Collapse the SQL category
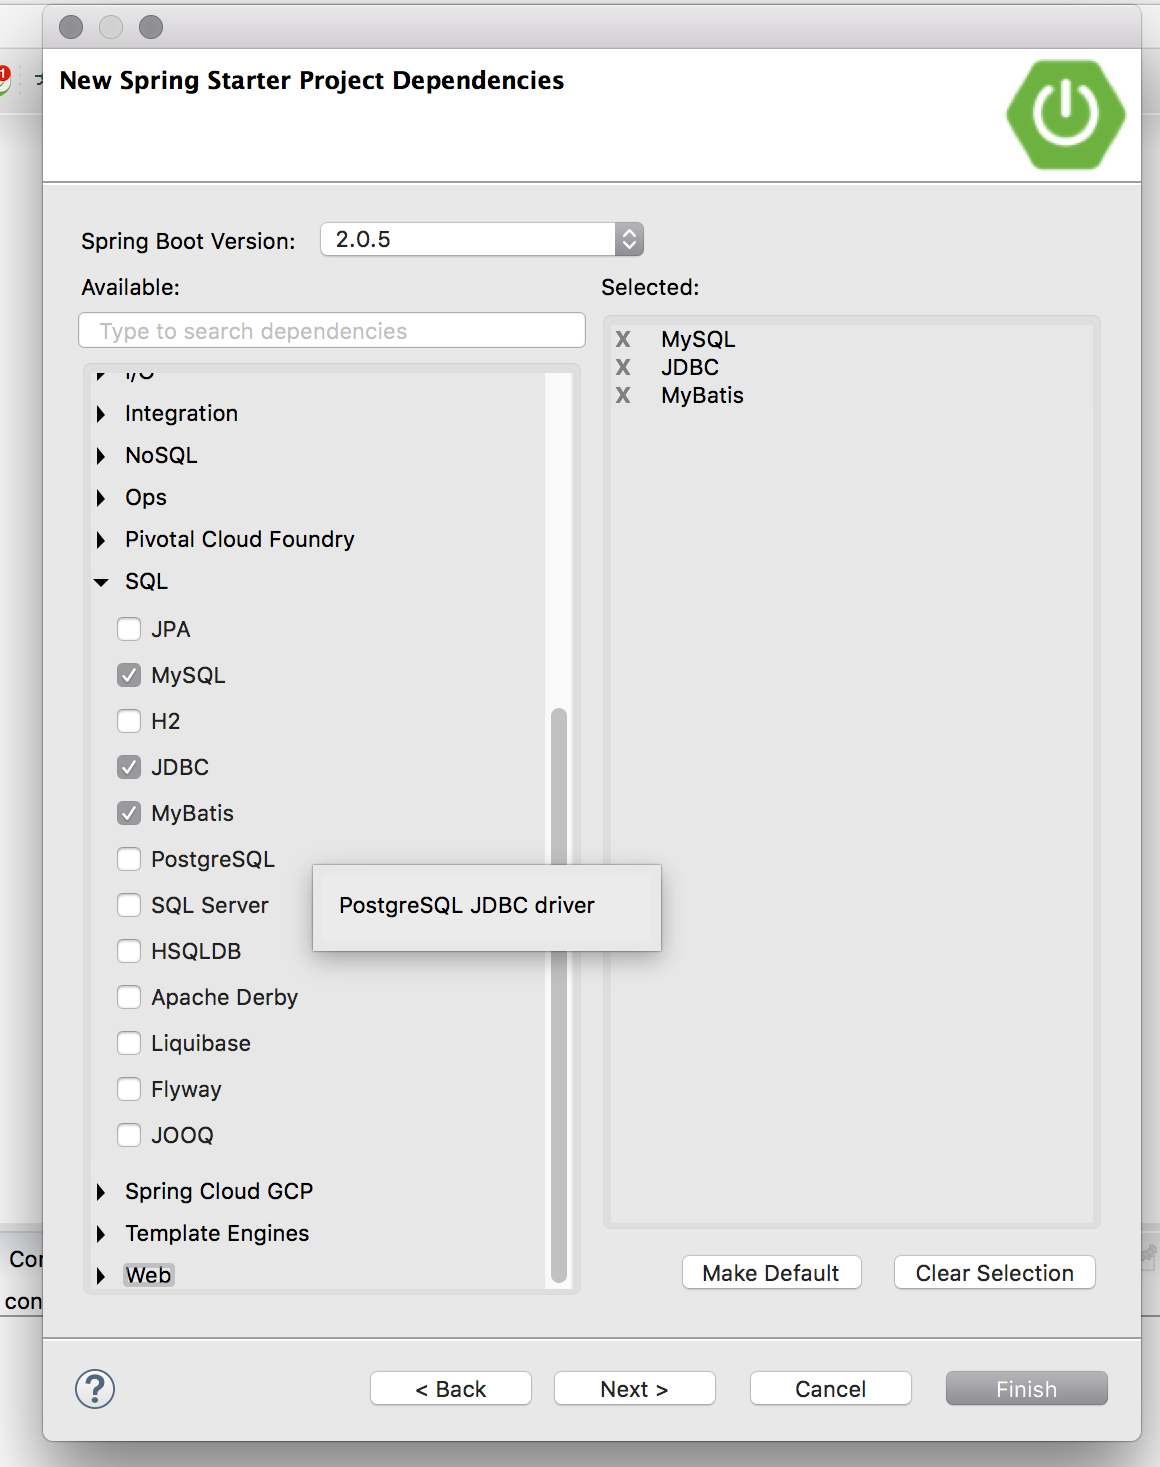1160x1467 pixels. [101, 582]
